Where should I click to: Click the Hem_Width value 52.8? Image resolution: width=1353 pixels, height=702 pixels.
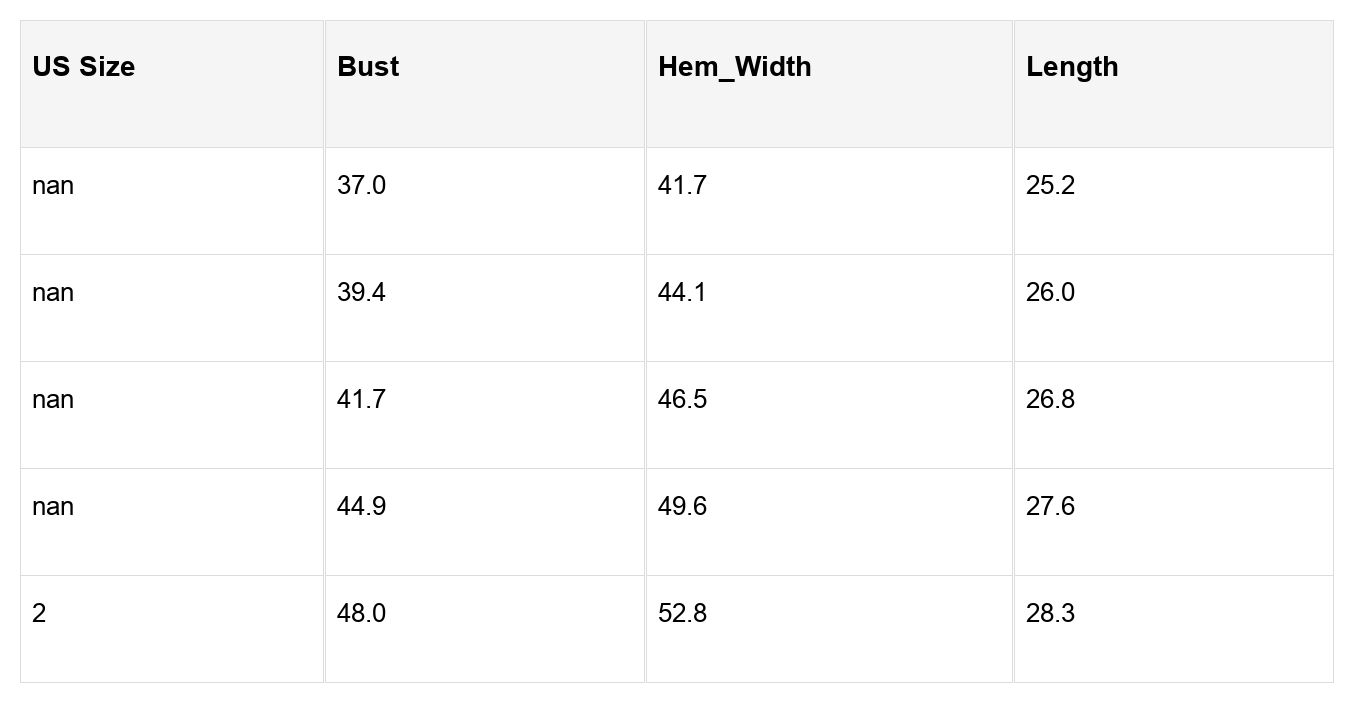pos(682,614)
